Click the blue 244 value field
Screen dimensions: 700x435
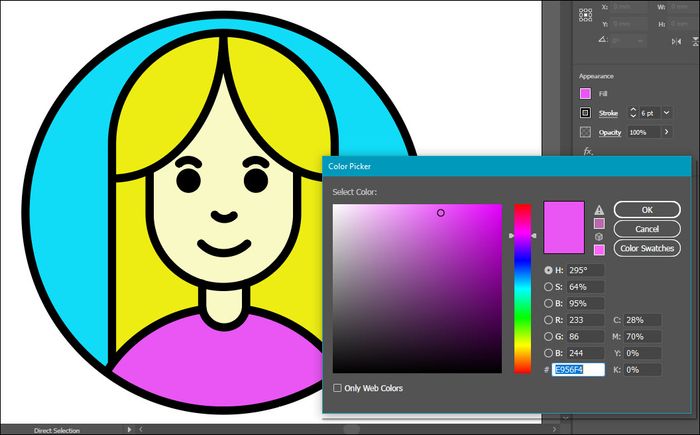click(585, 353)
